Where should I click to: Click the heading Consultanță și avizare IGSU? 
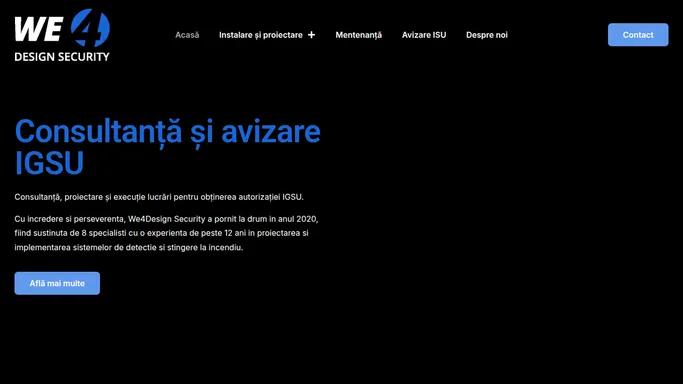click(168, 147)
